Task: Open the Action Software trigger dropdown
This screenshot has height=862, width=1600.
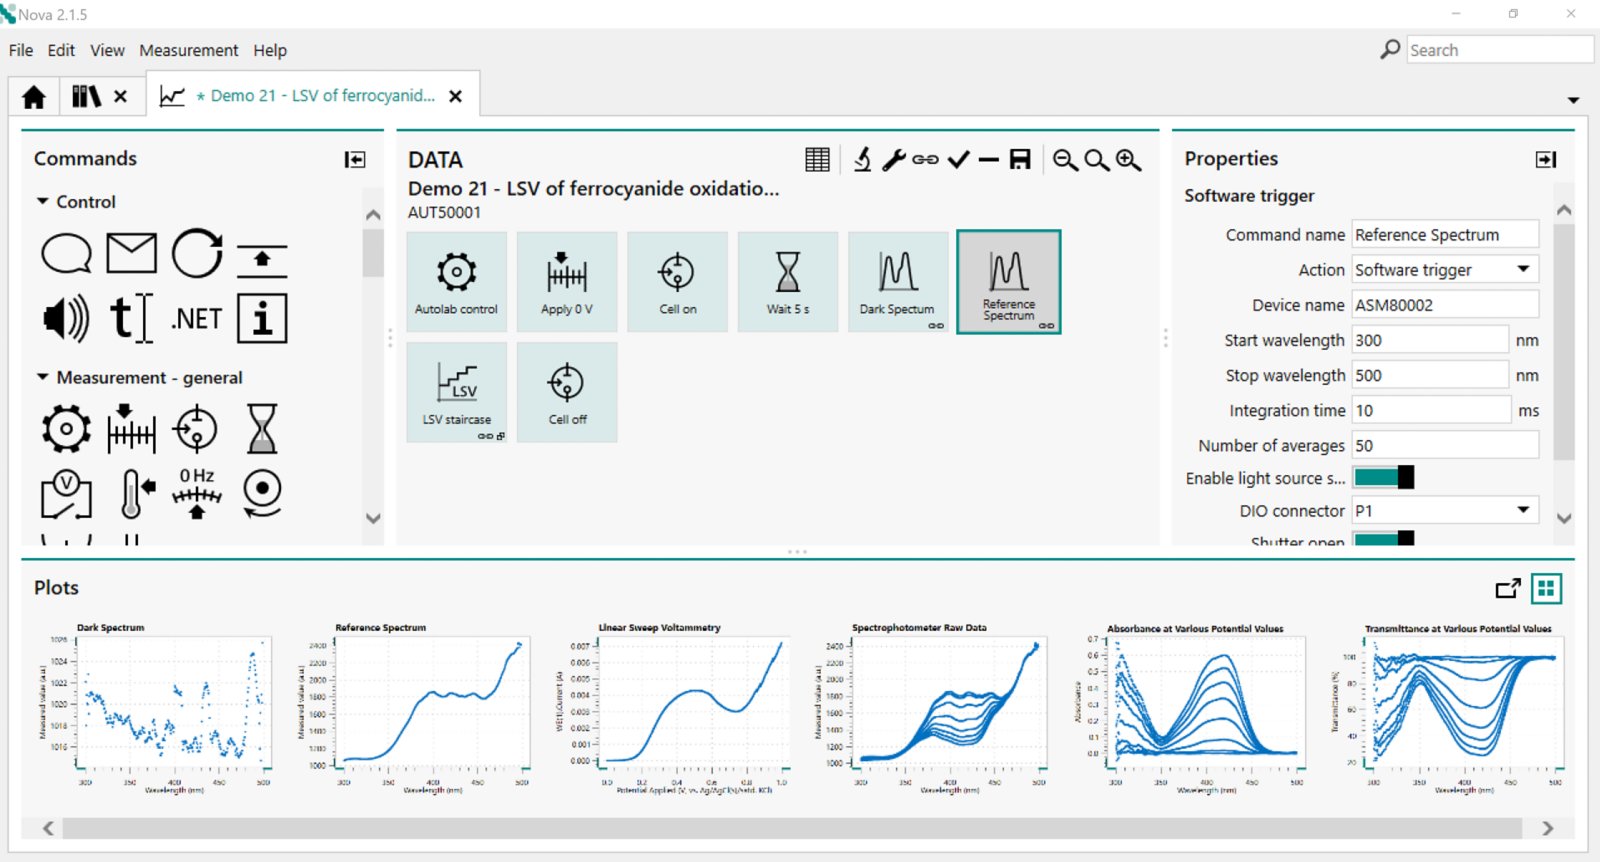Action: pos(1445,270)
